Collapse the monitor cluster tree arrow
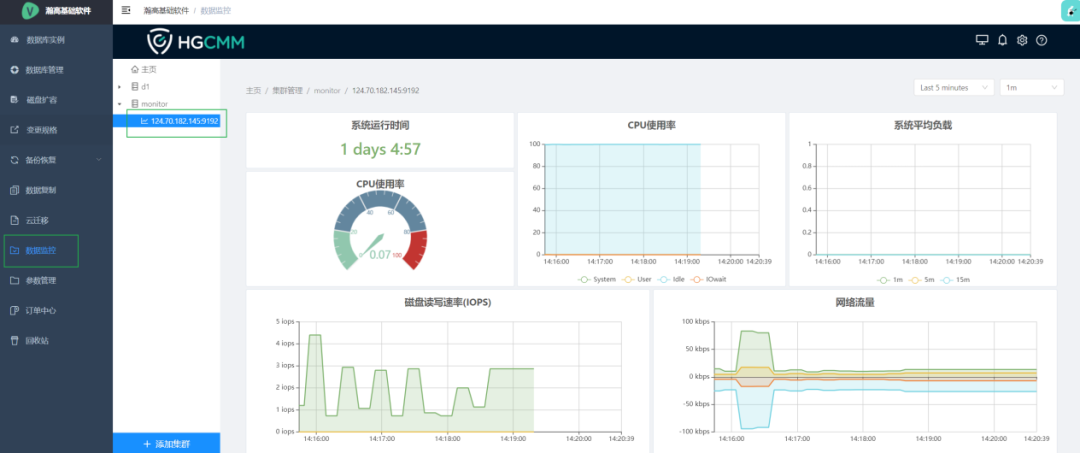This screenshot has height=453, width=1080. (119, 104)
